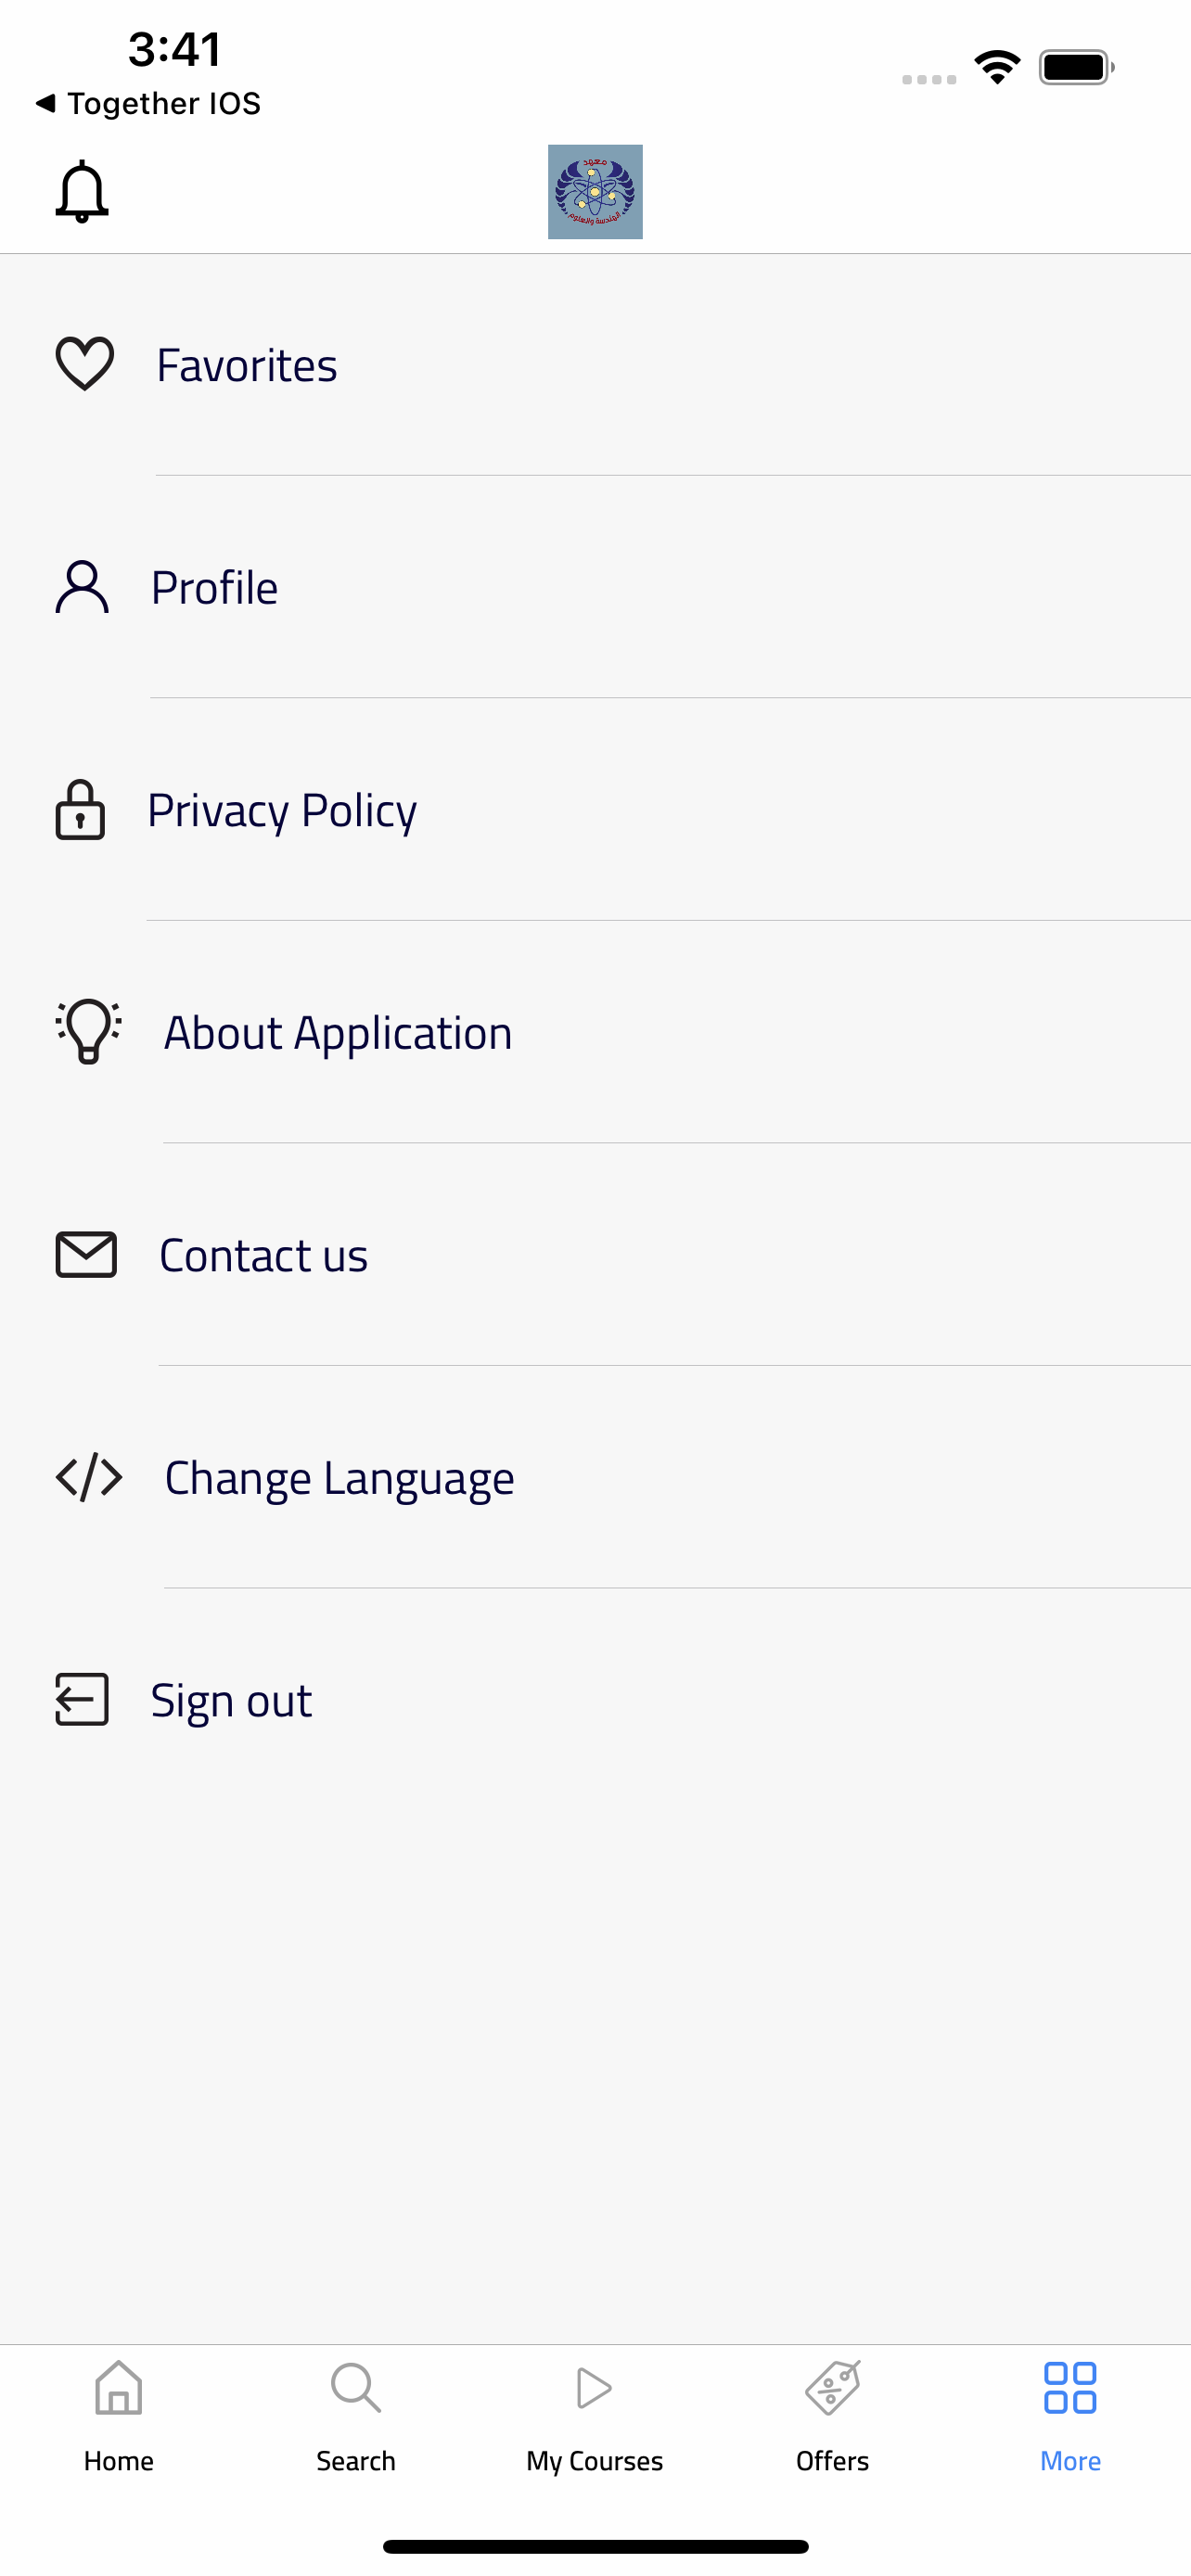The height and width of the screenshot is (2576, 1191).
Task: Switch to the Home tab
Action: click(x=119, y=2416)
